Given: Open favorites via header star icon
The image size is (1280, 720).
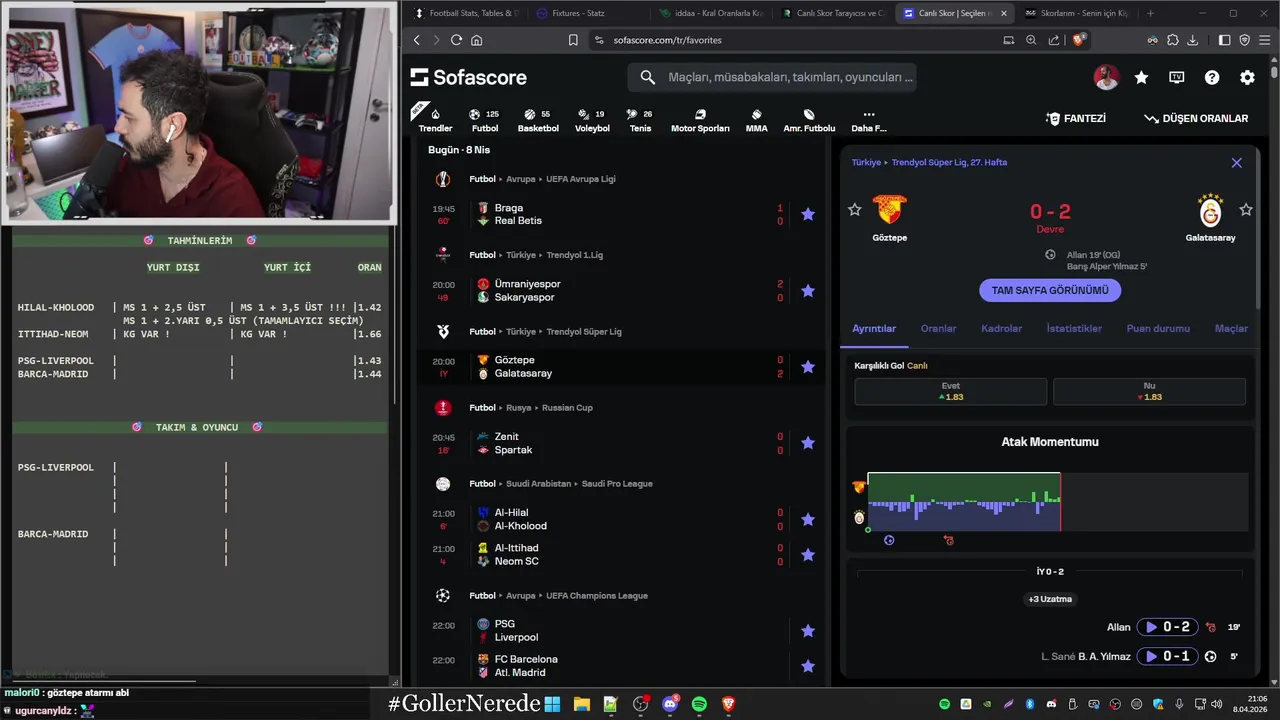Looking at the screenshot, I should point(1141,77).
